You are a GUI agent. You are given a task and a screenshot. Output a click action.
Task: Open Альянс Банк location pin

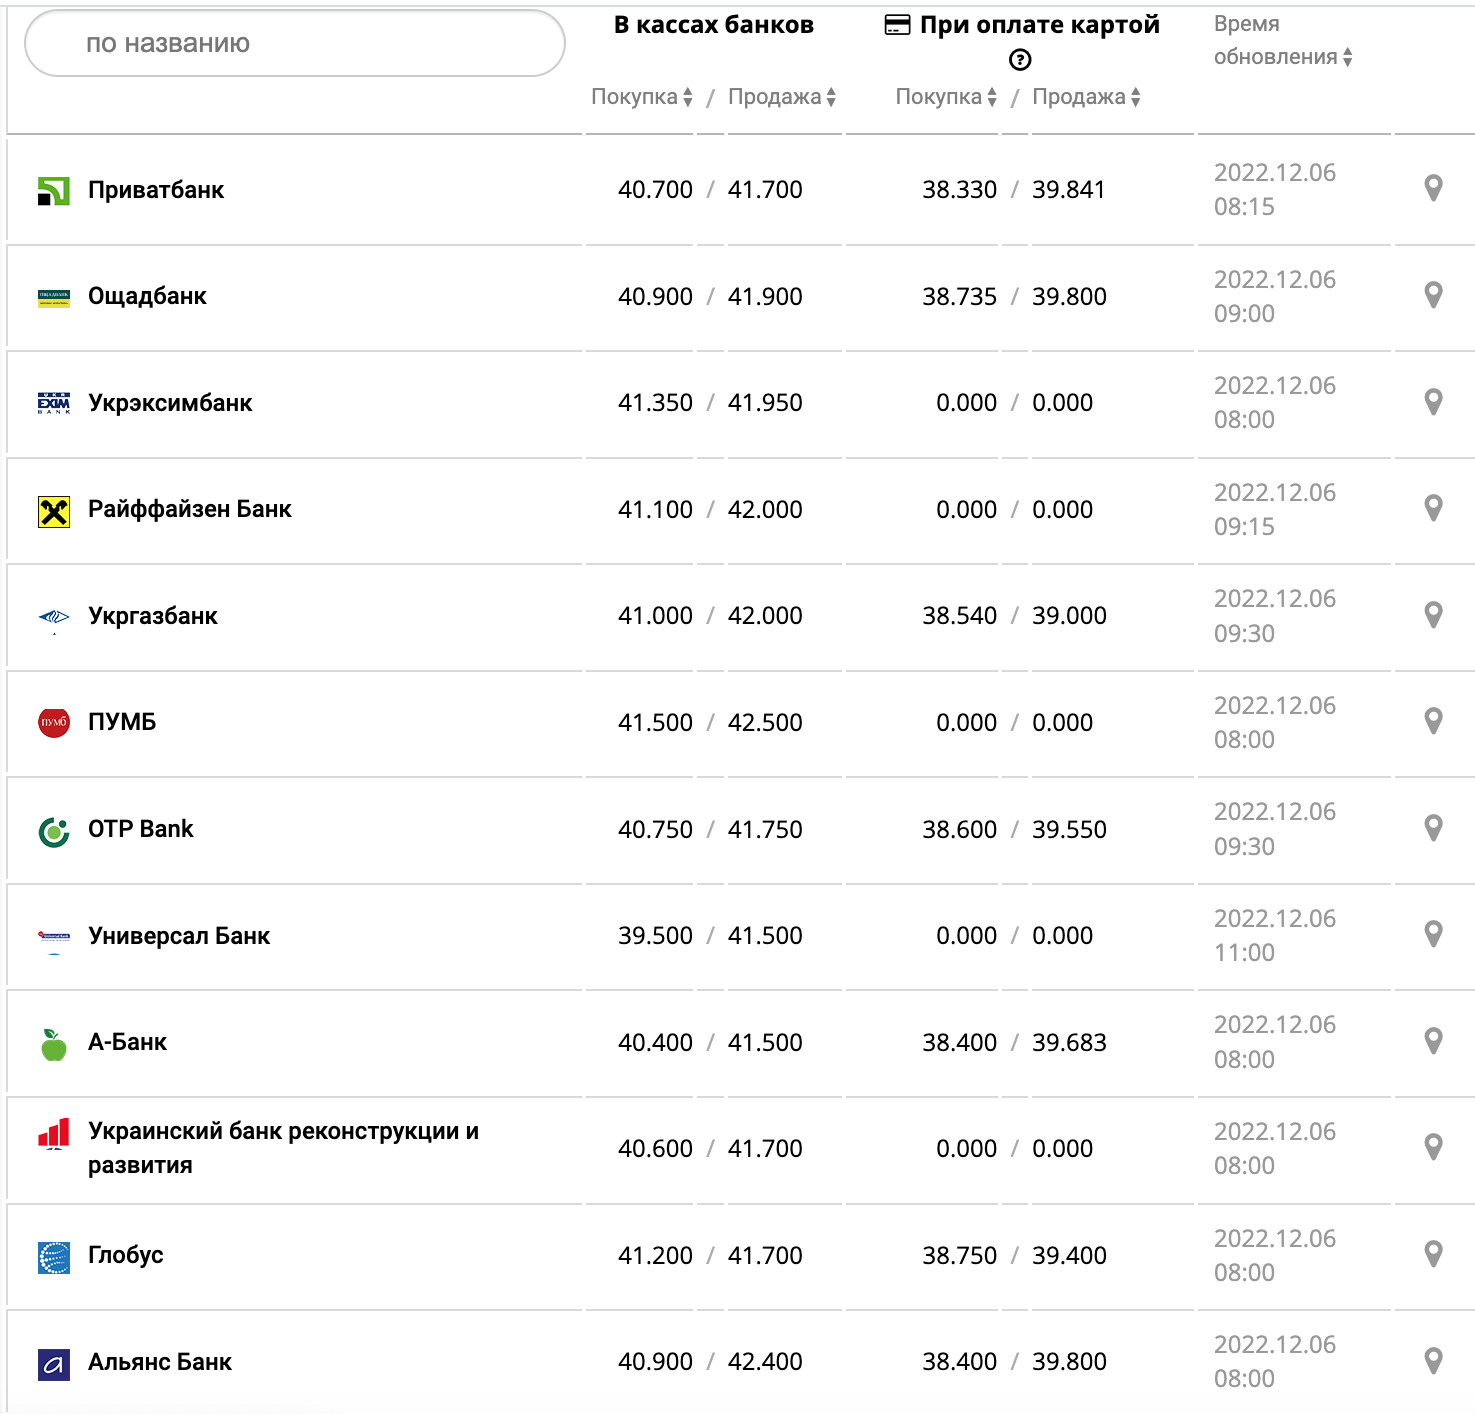[x=1433, y=1361]
